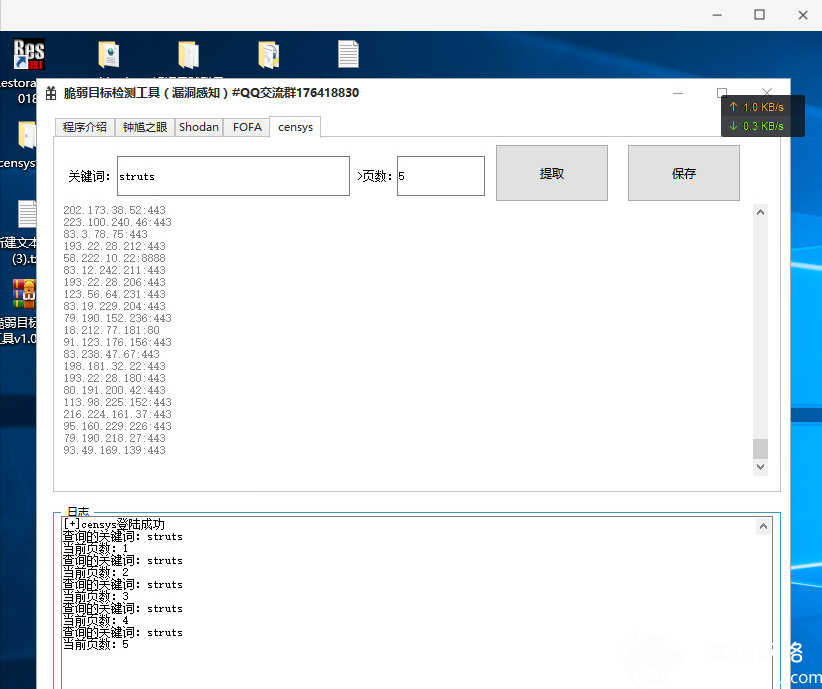822x689 pixels.
Task: Open the 新建文本 (3) text file icon
Action: pyautogui.click(x=26, y=214)
